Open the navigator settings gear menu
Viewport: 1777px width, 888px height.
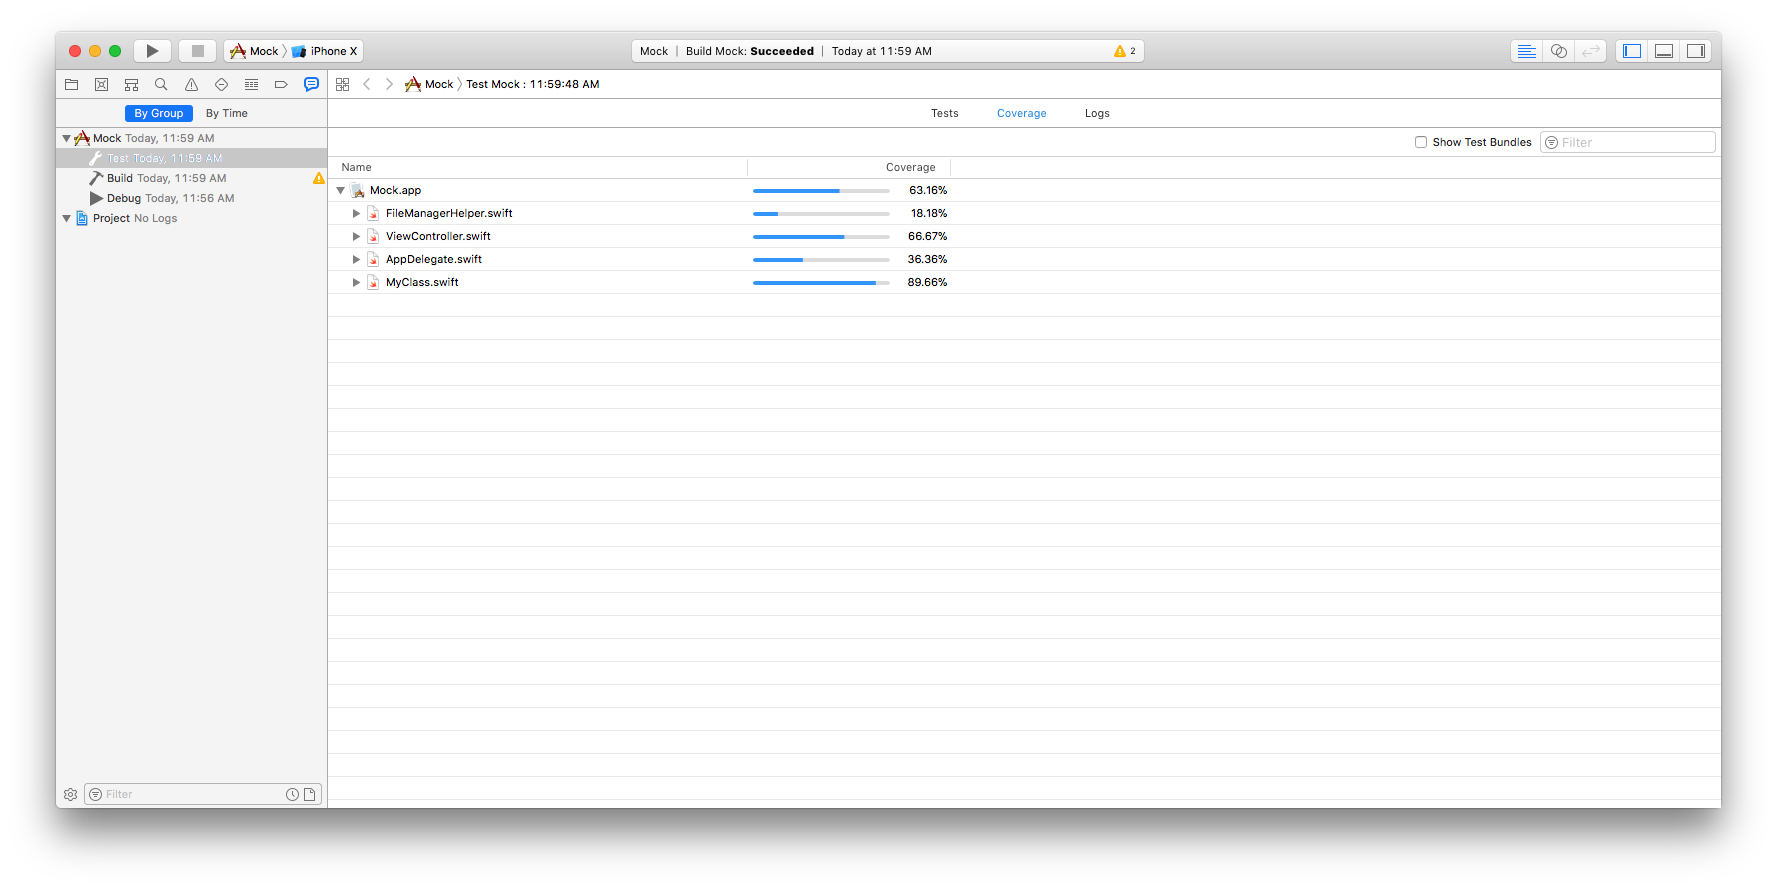coord(71,795)
